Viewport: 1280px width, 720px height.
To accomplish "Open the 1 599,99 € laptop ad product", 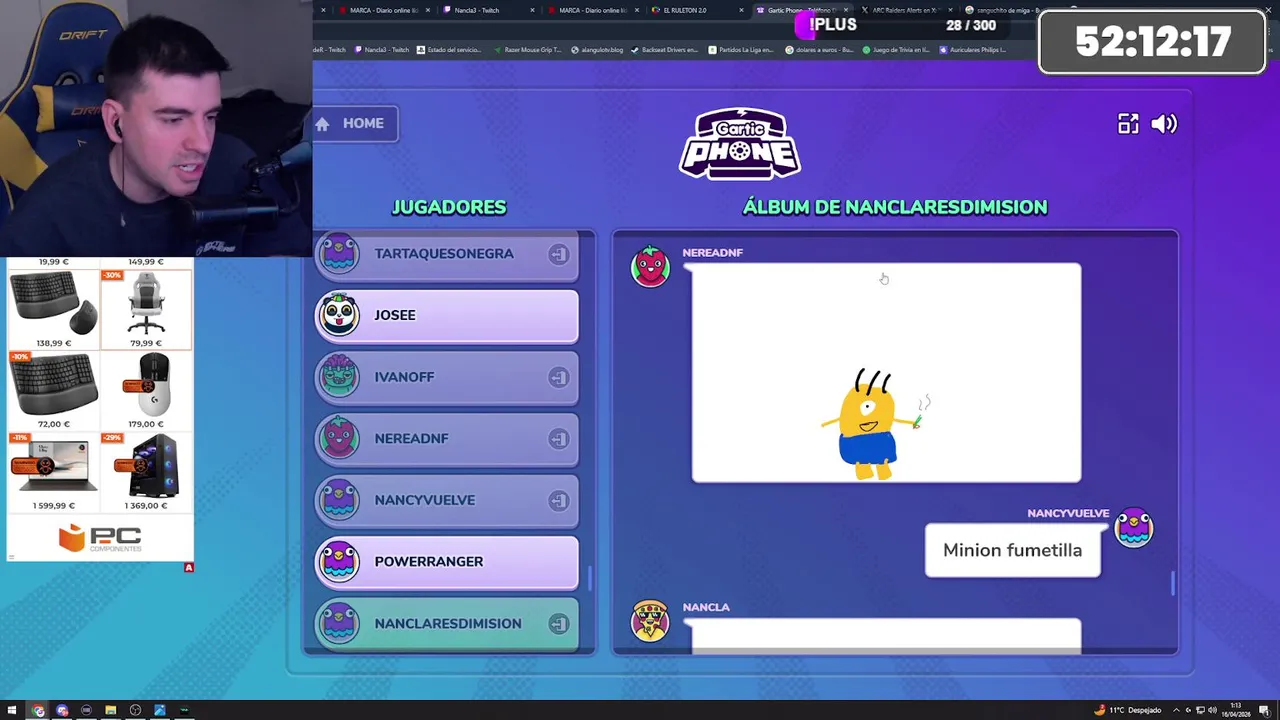I will coord(54,471).
